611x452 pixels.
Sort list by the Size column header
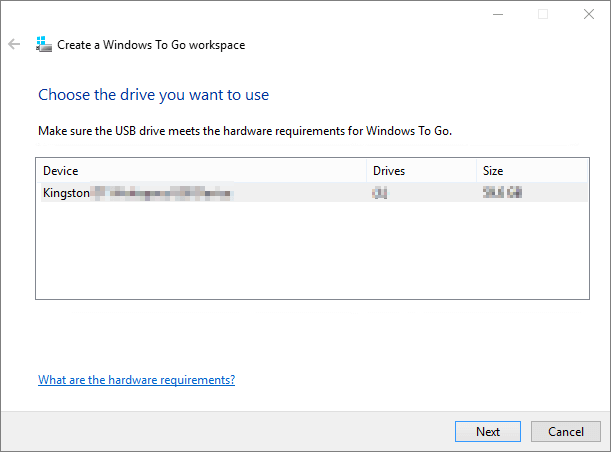point(530,170)
